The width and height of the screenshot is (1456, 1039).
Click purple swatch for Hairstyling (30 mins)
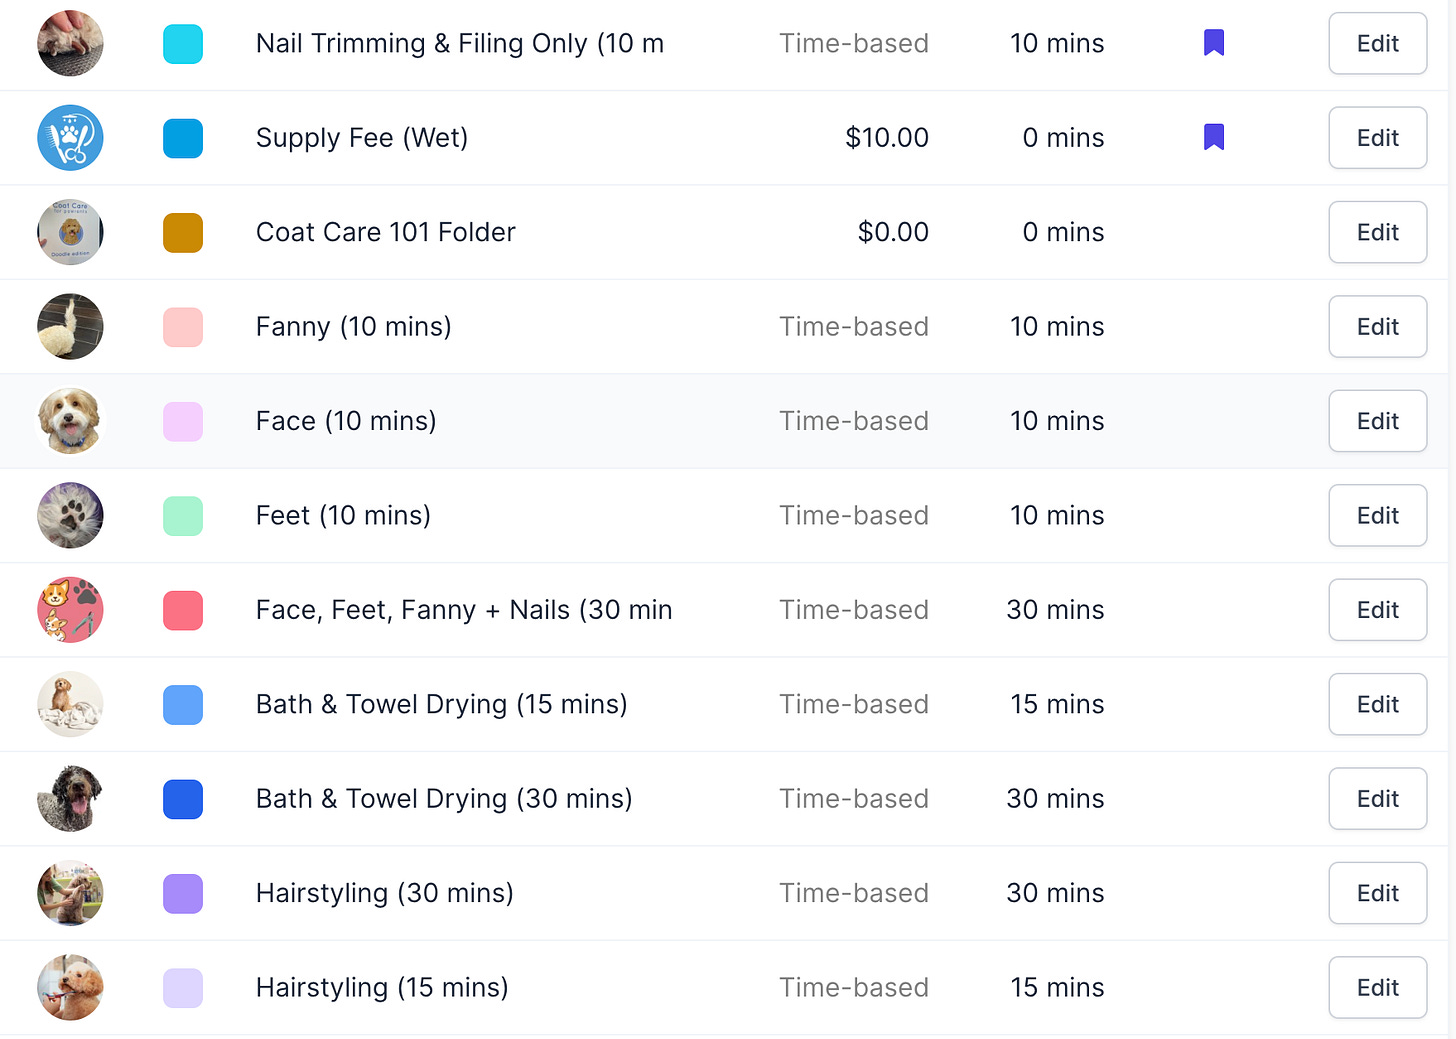[183, 894]
